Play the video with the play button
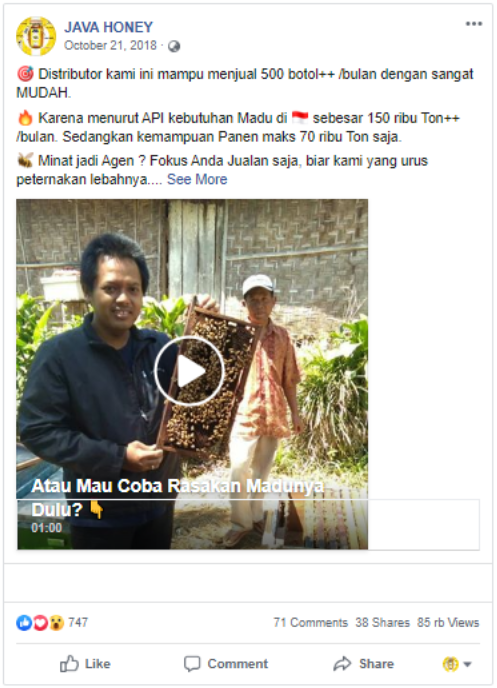497x688 pixels. tap(189, 371)
